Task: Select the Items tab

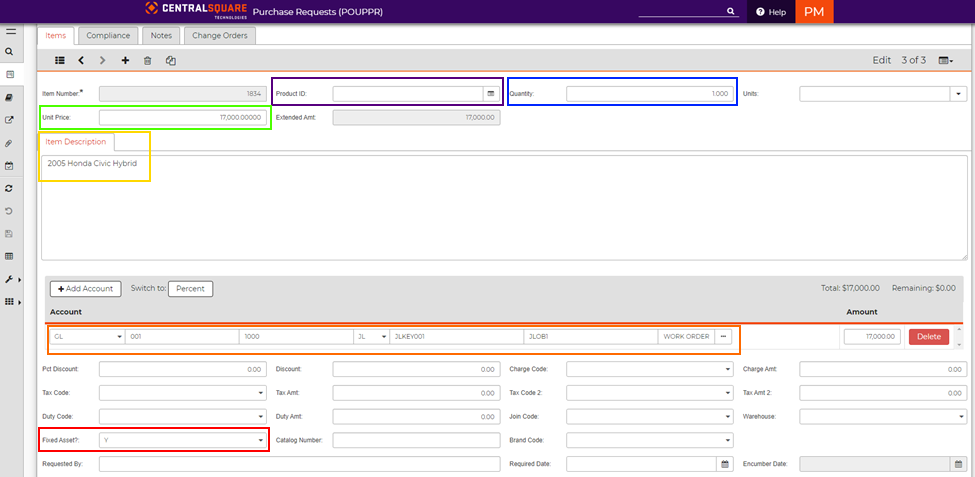Action: [x=55, y=35]
